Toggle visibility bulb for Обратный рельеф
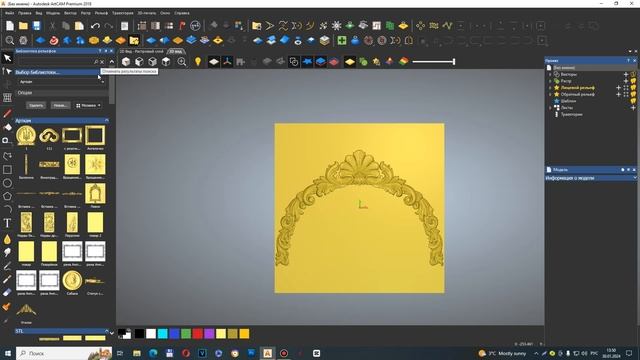 pyautogui.click(x=633, y=94)
